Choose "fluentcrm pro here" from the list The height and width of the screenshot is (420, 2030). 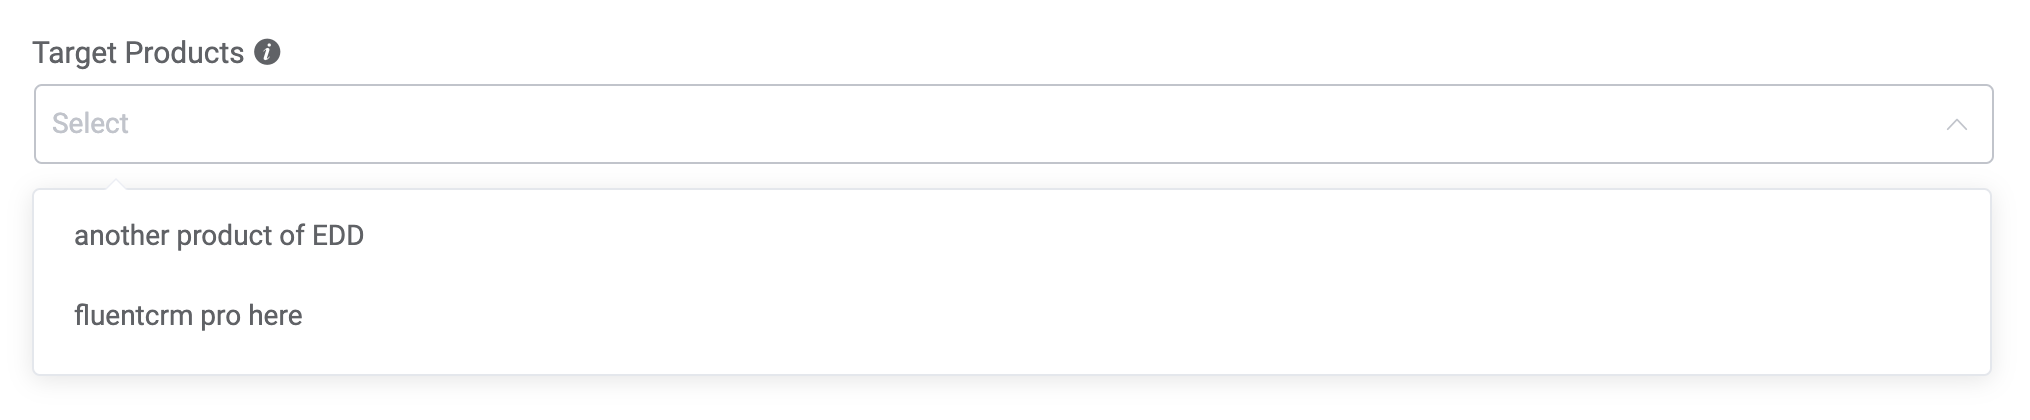tap(188, 316)
